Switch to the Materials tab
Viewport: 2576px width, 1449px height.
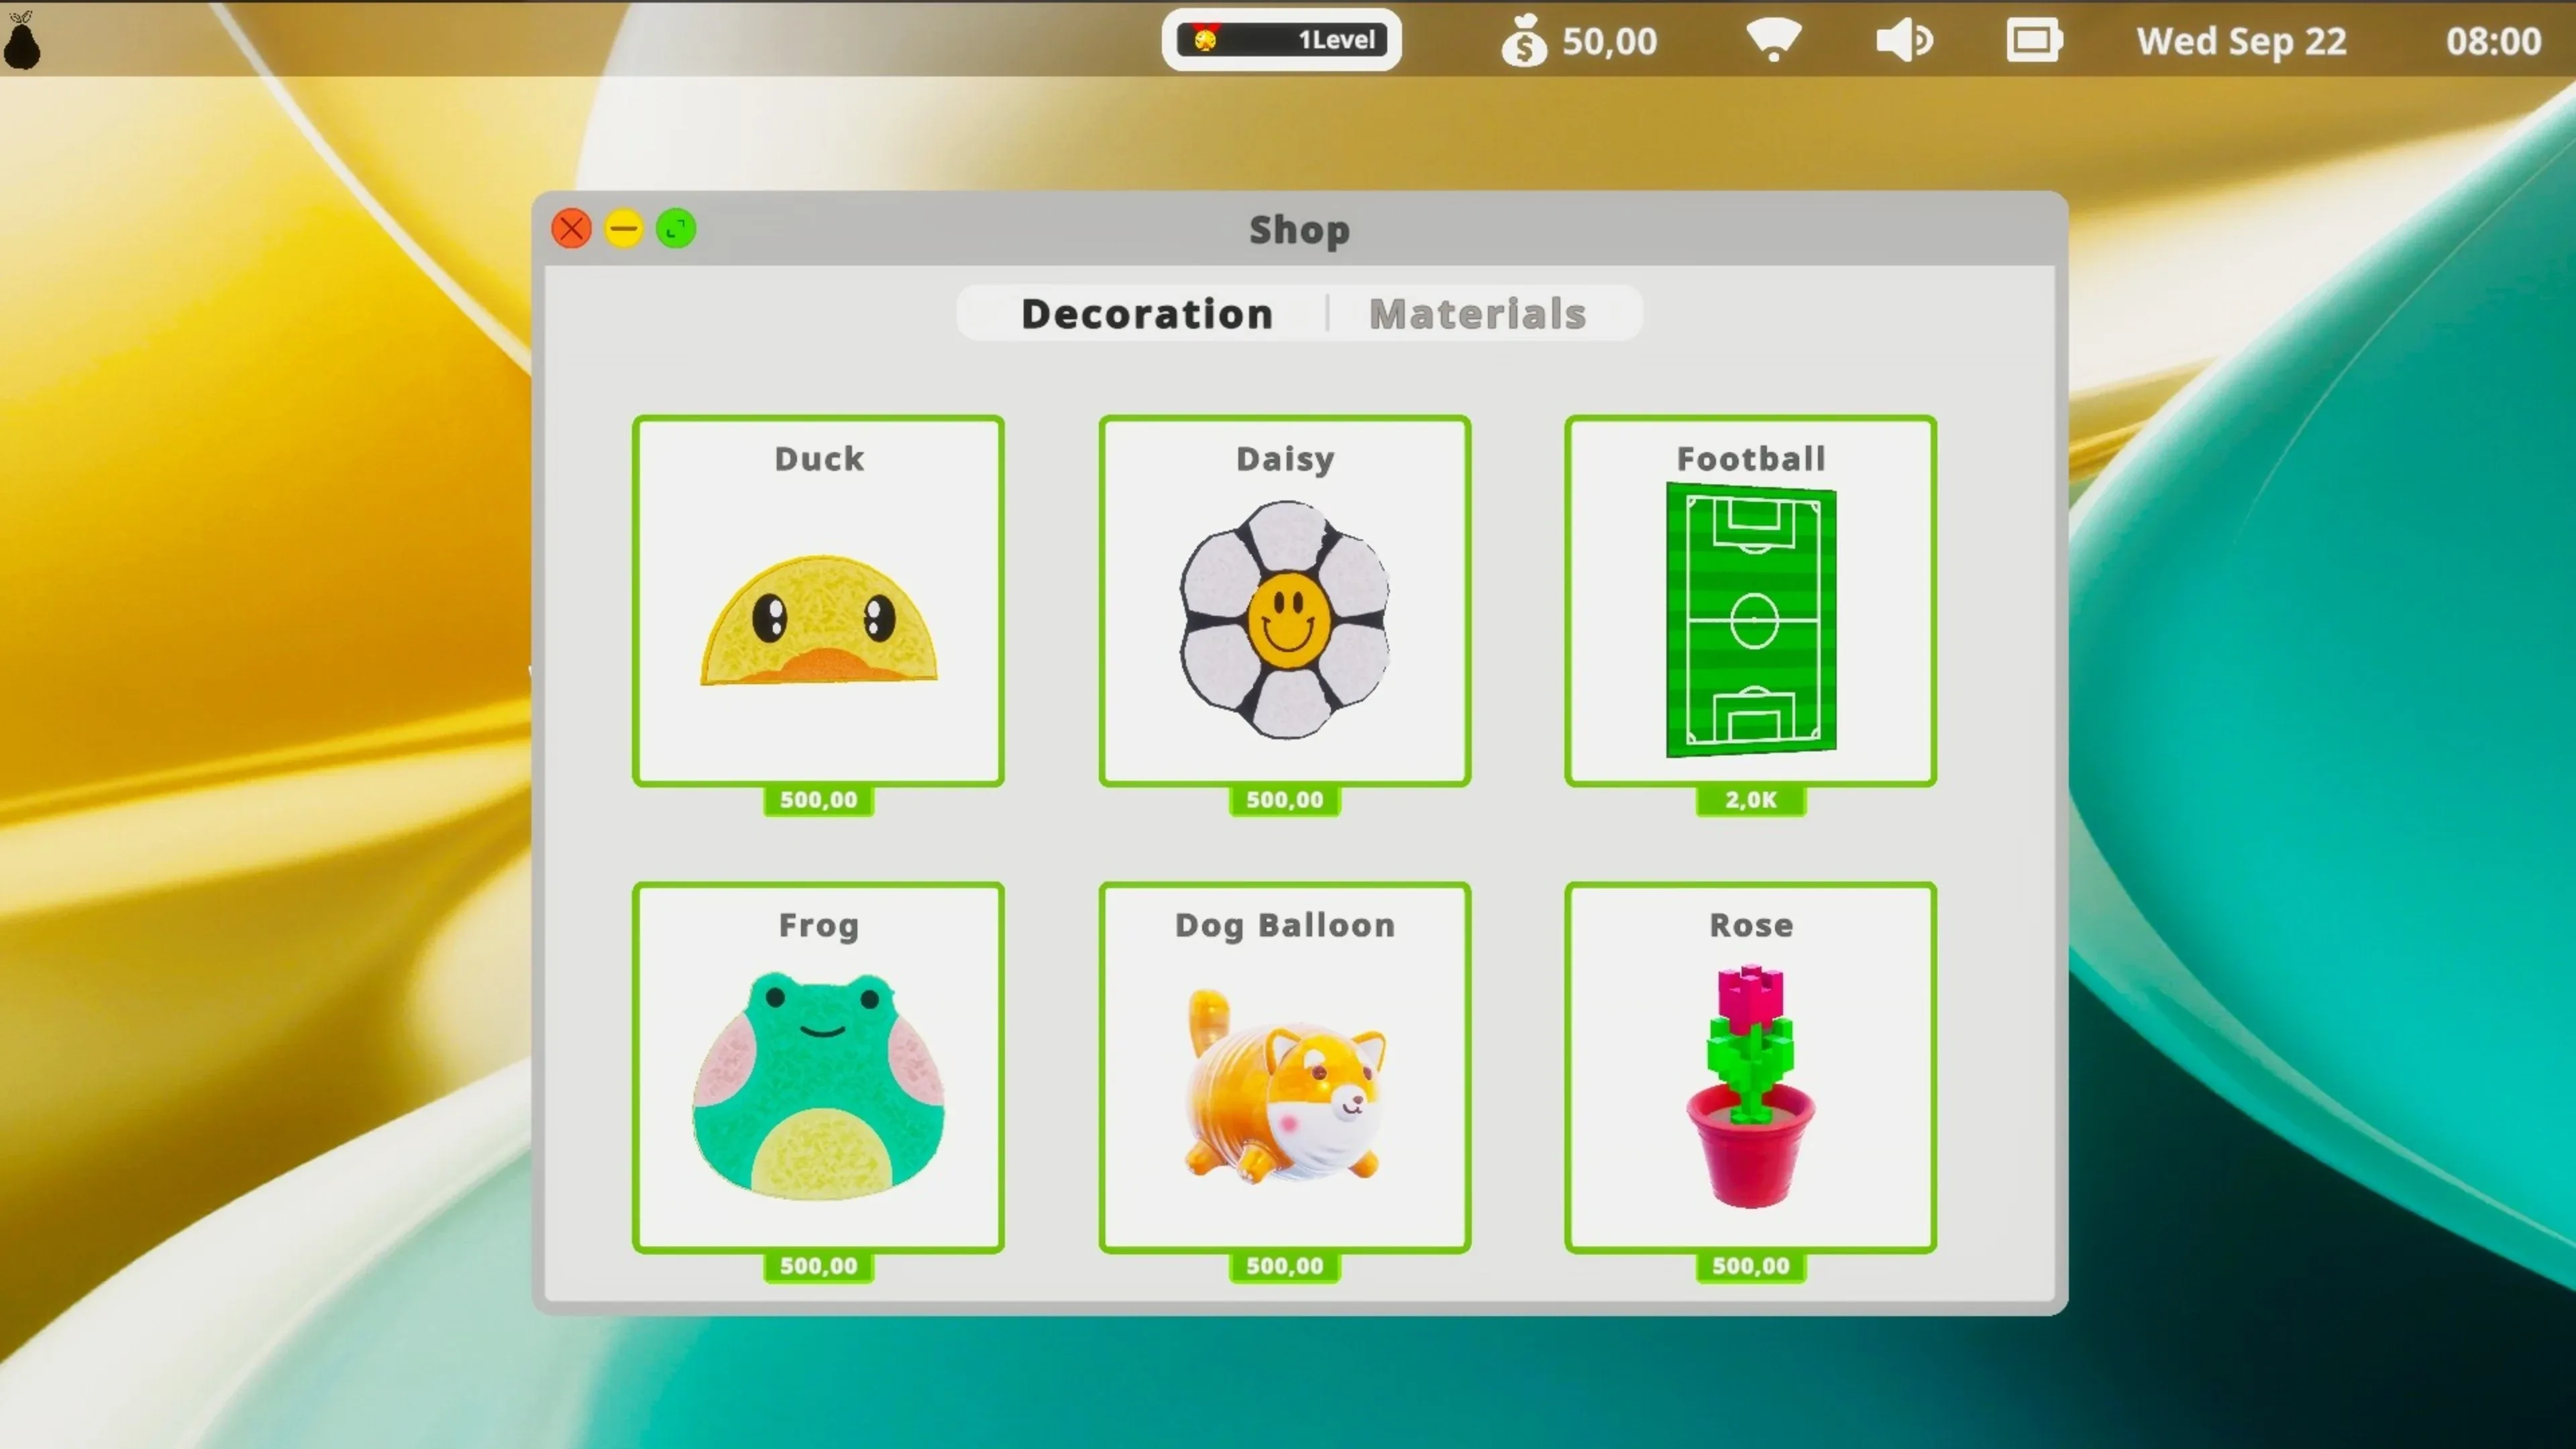point(1477,314)
